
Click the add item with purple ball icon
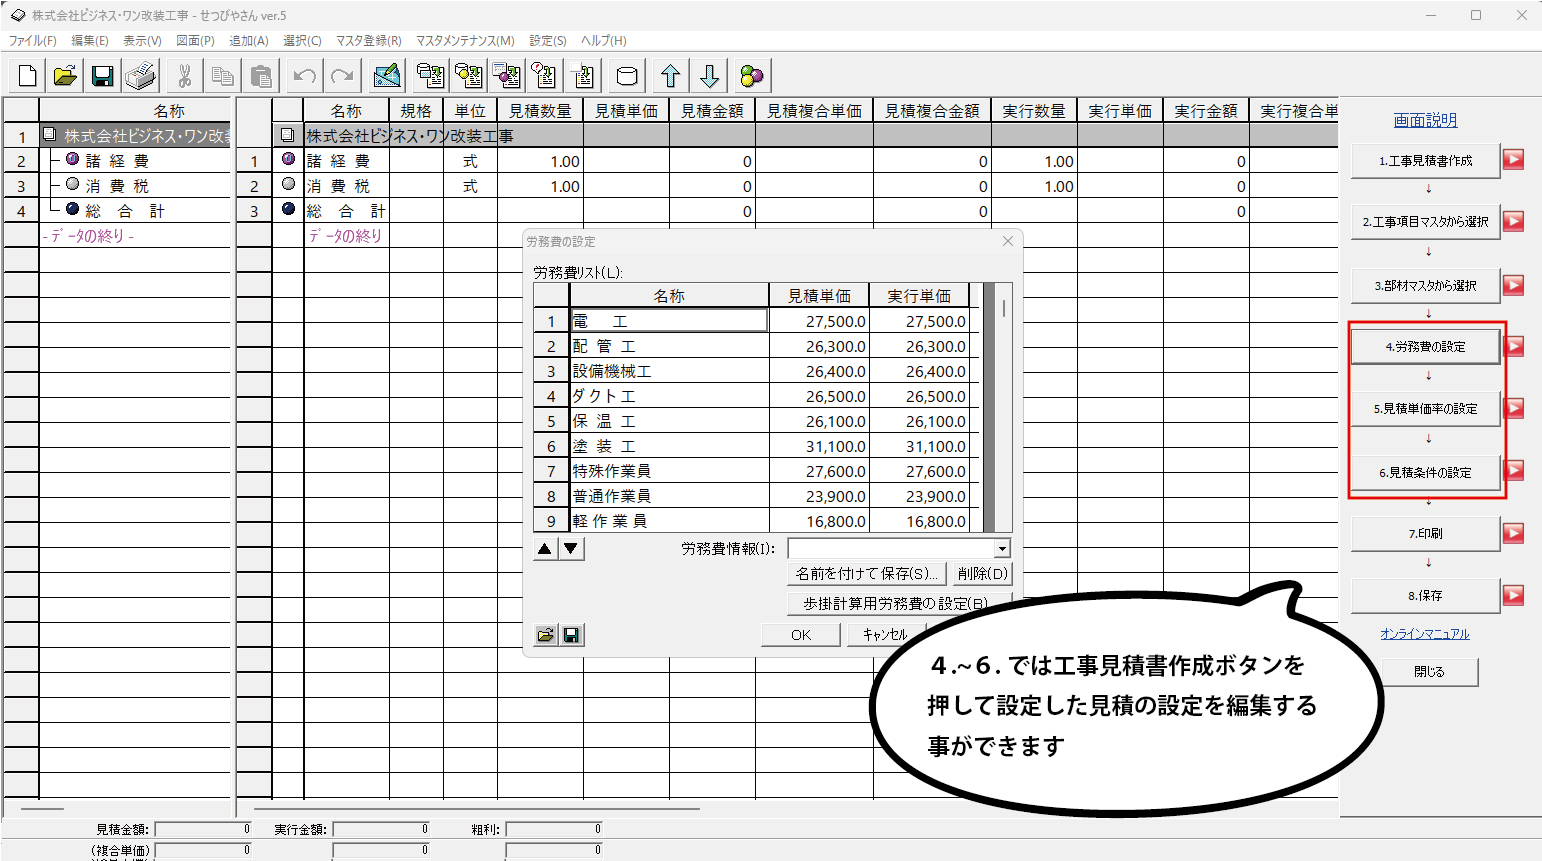click(507, 76)
